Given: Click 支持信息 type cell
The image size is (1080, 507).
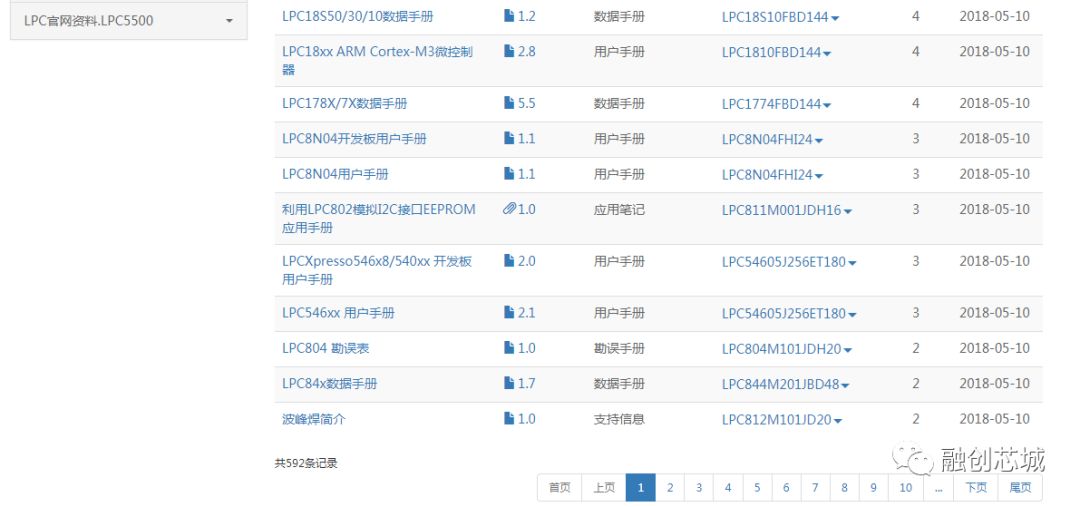Looking at the screenshot, I should pos(619,419).
